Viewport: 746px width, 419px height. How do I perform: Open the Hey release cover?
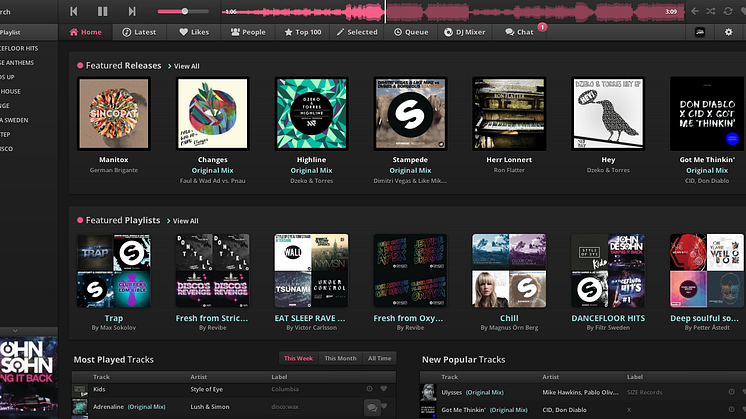(608, 114)
